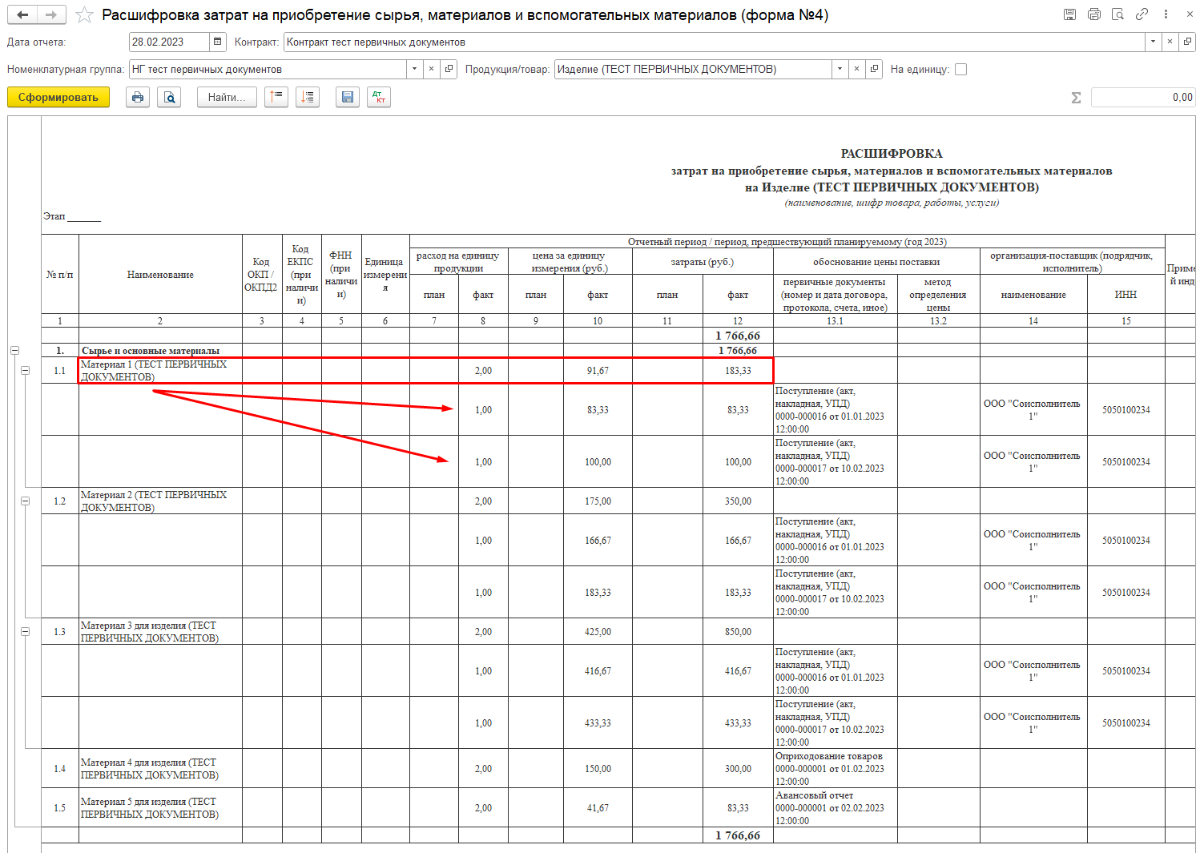Open the Контракт dropdown list

(1154, 42)
